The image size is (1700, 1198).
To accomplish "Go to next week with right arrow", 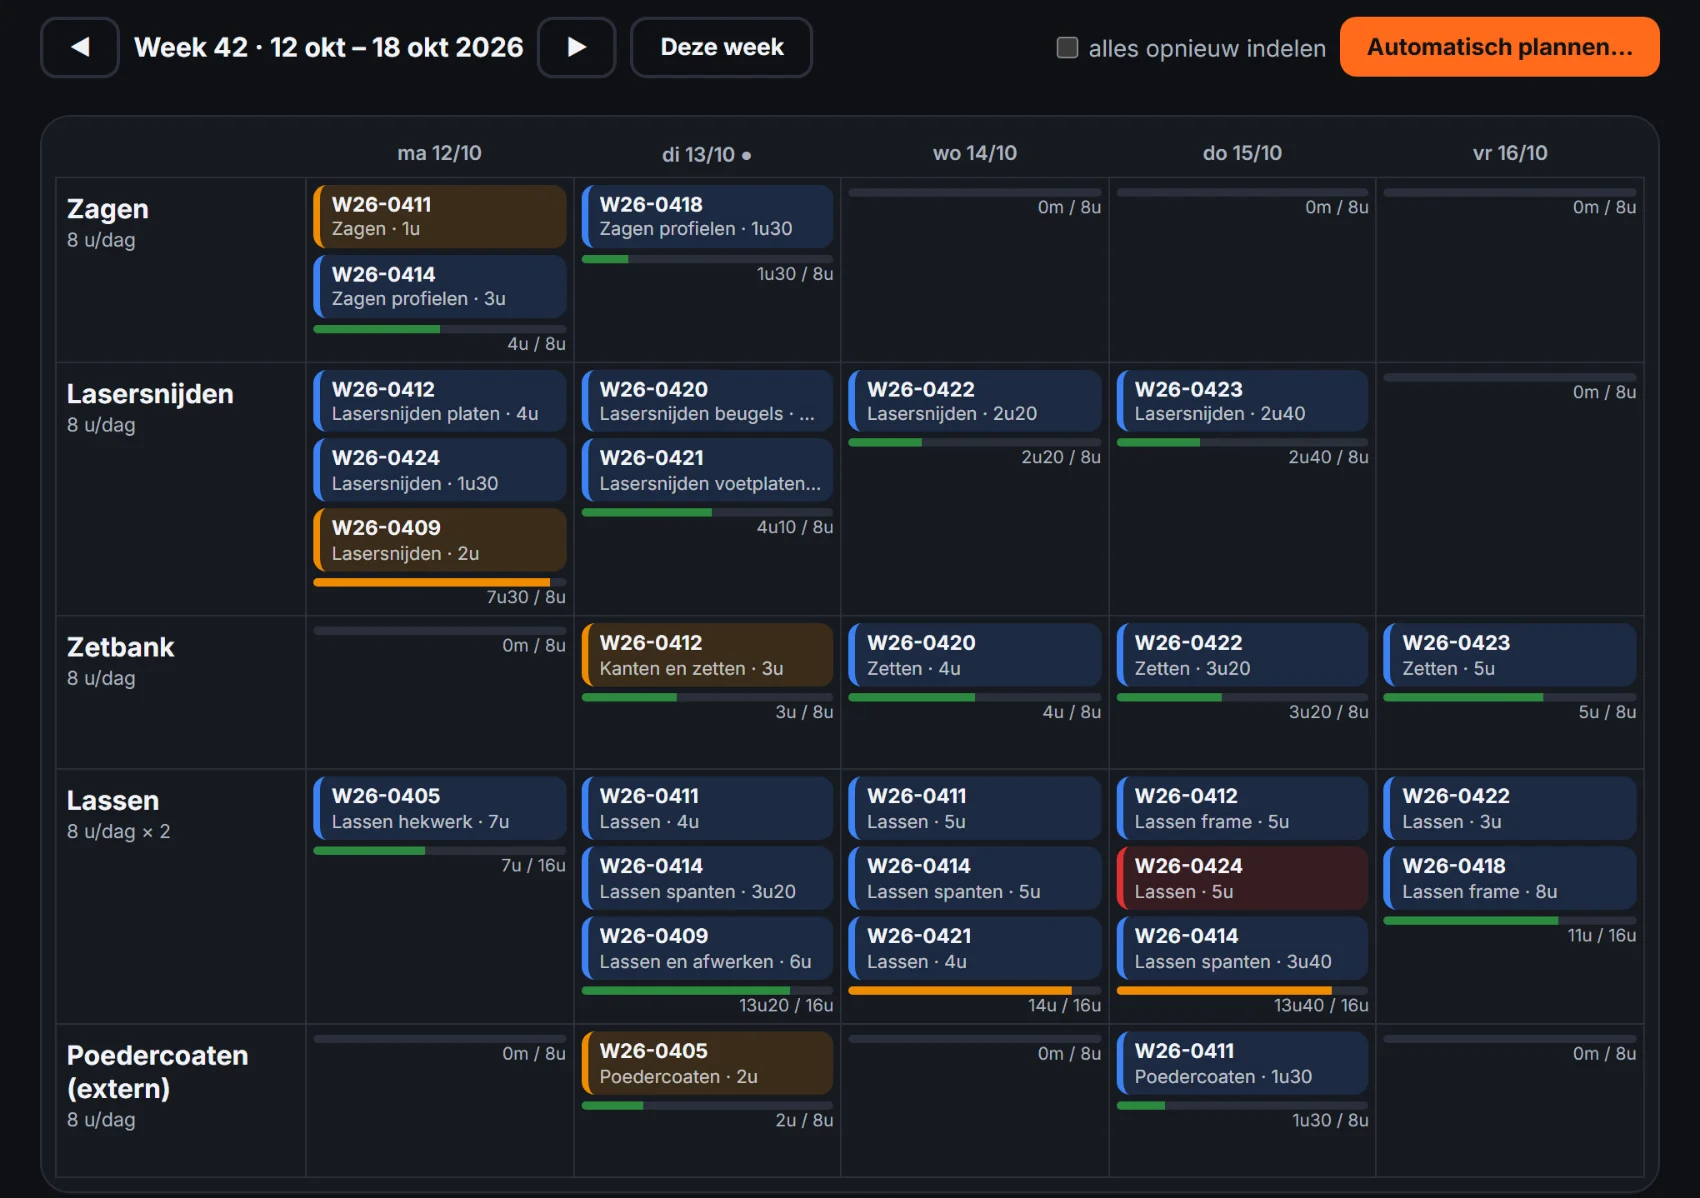I will (x=576, y=47).
